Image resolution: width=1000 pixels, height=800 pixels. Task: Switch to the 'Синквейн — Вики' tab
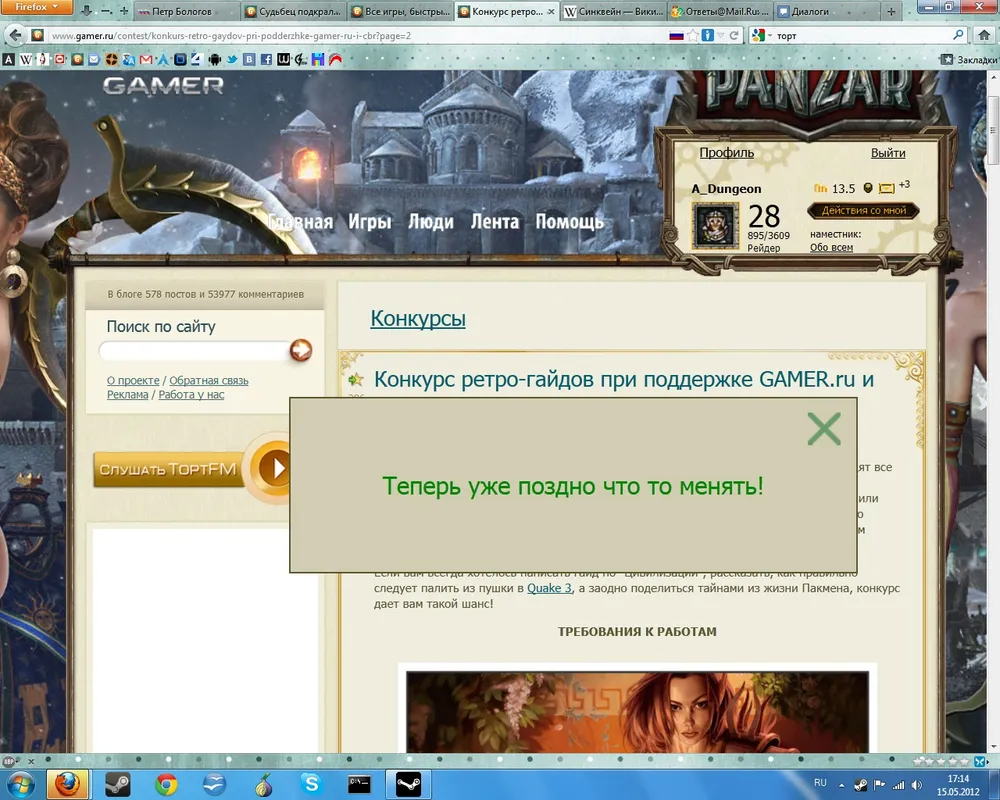608,12
